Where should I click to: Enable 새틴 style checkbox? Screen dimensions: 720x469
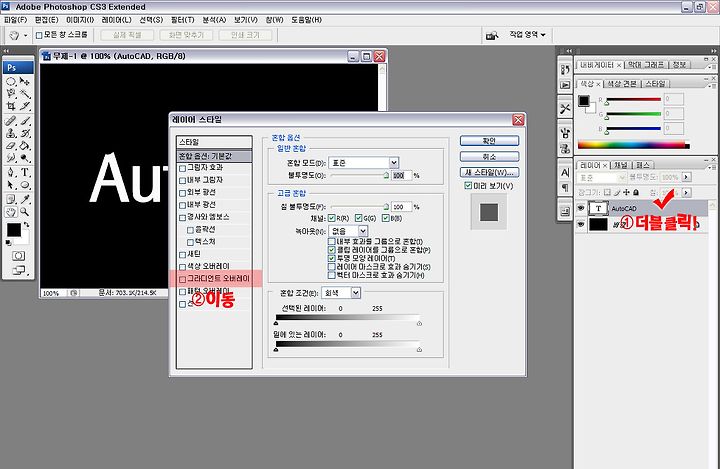coord(182,254)
